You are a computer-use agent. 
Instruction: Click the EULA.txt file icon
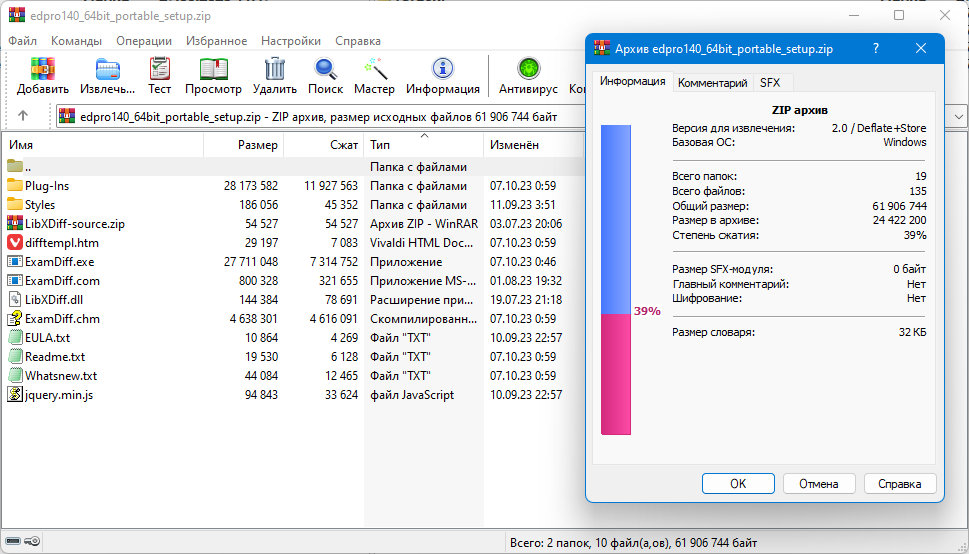(15, 338)
